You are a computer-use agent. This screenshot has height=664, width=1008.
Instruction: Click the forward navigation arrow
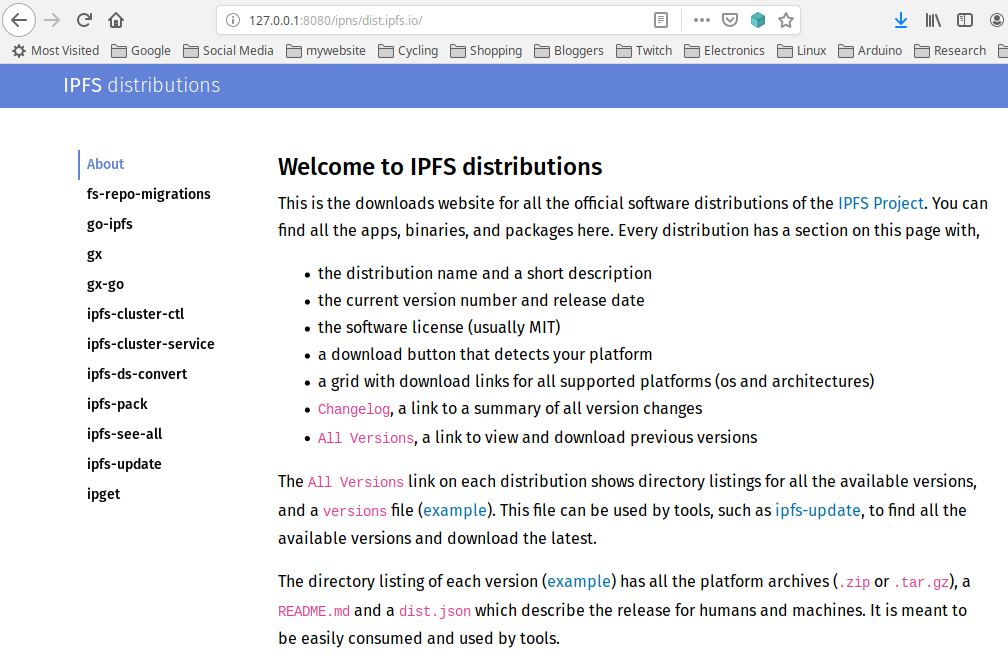tap(52, 20)
